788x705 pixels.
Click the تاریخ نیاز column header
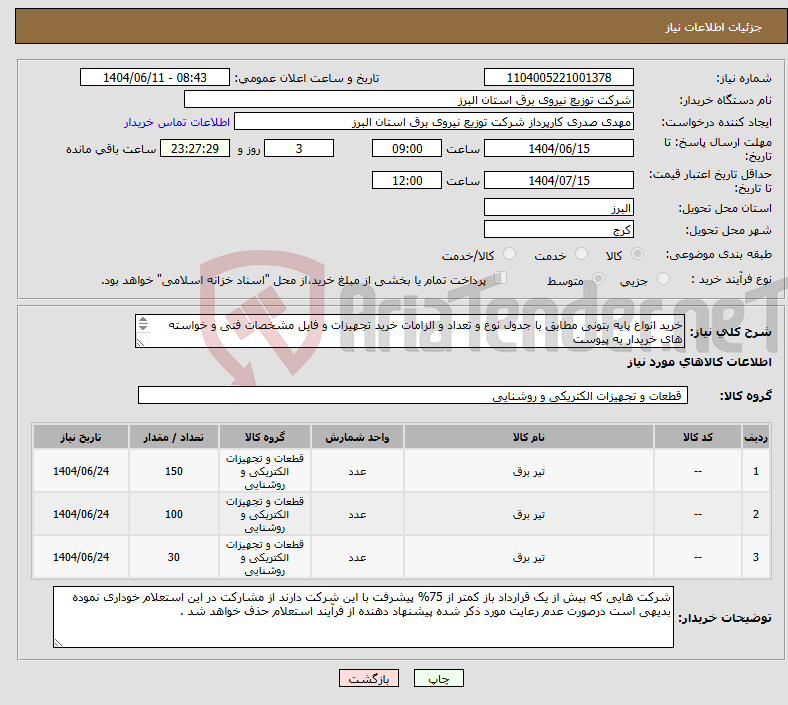coord(81,437)
